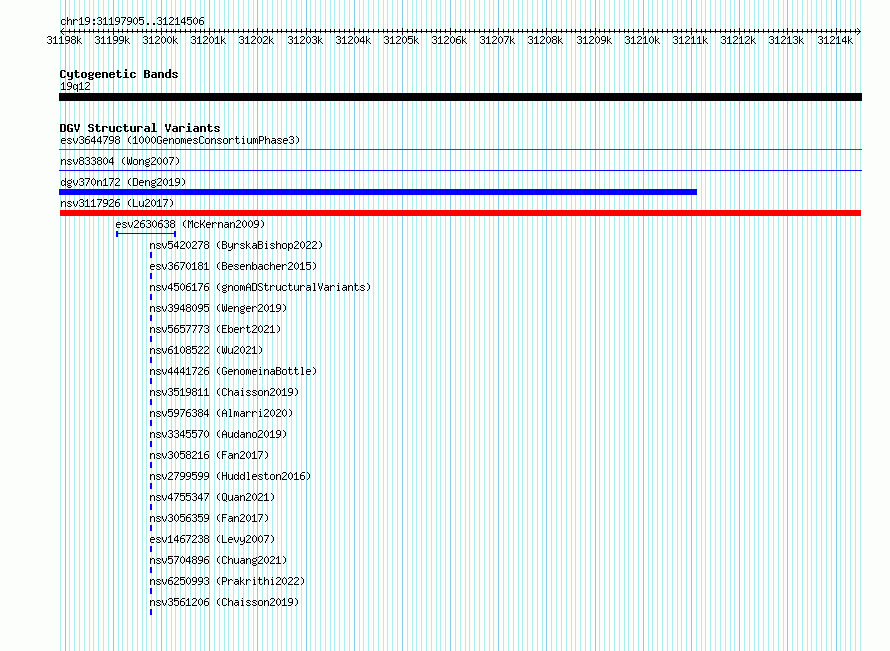Open variant nsv6250993 (Prakrithi2022)
The image size is (890, 651).
coord(227,581)
